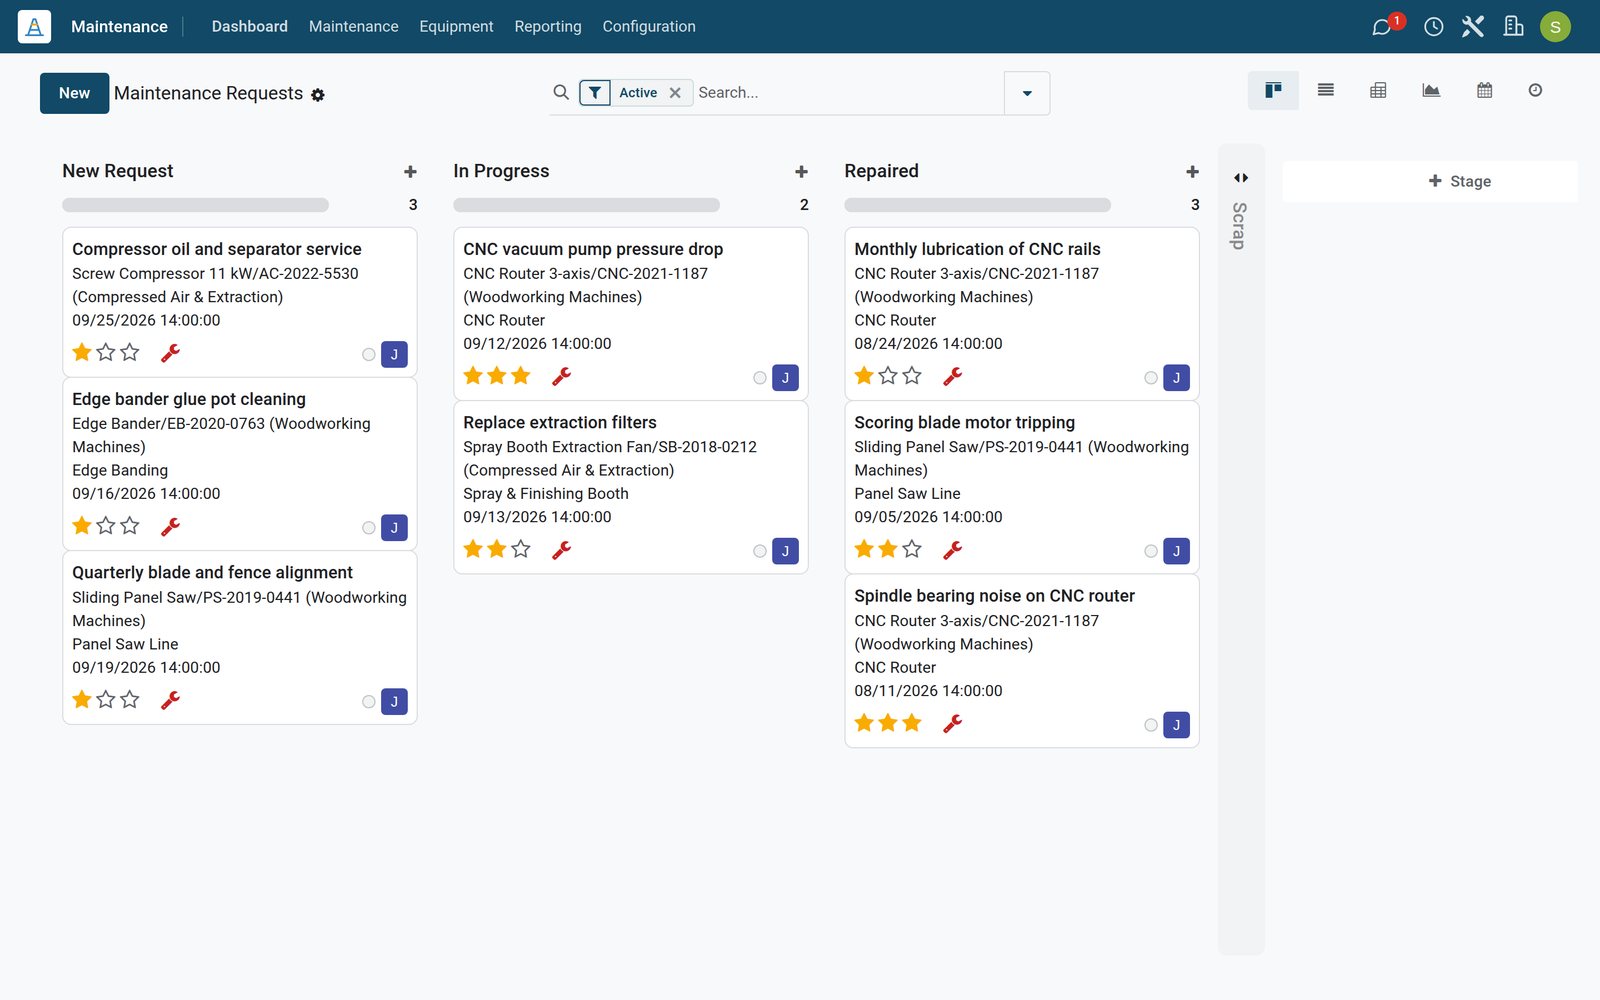Click the New button
Screen dimensions: 1600x1000
tap(74, 93)
